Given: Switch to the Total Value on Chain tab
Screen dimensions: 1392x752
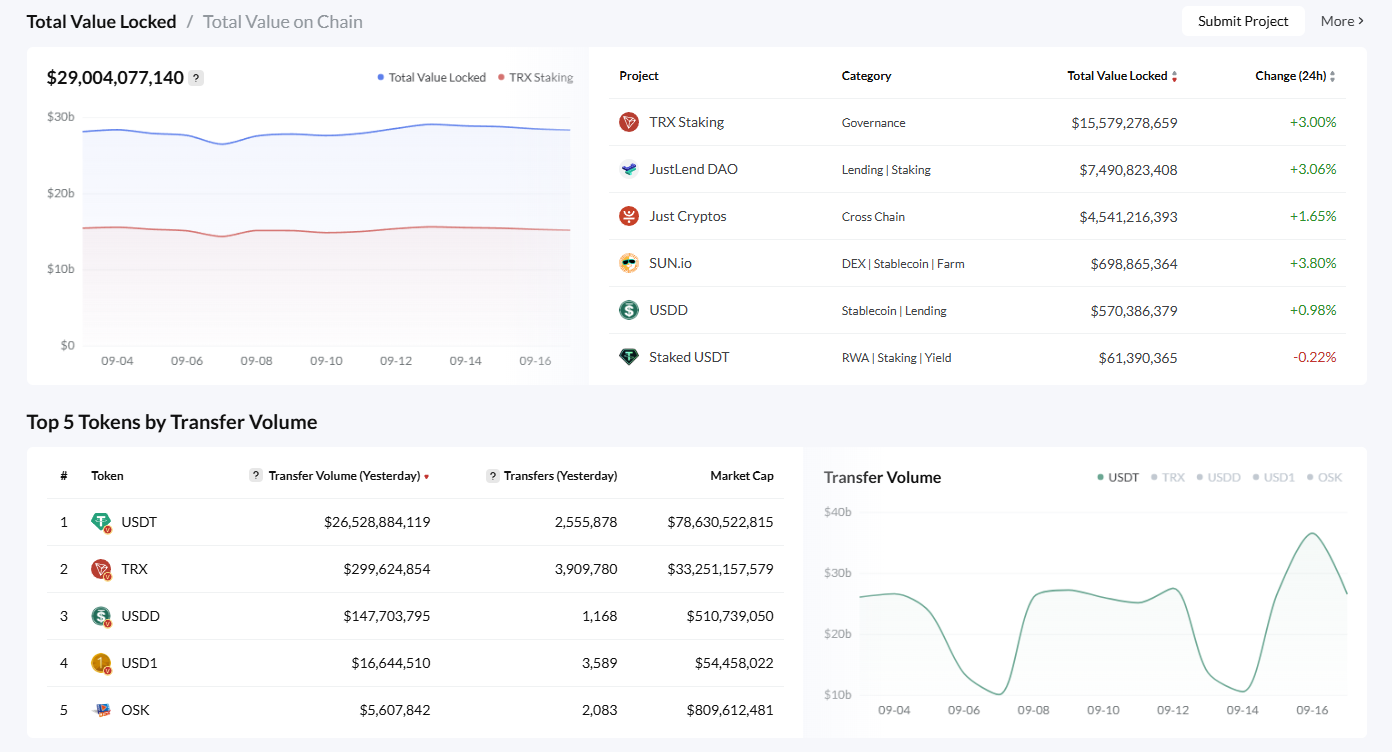Looking at the screenshot, I should (282, 21).
